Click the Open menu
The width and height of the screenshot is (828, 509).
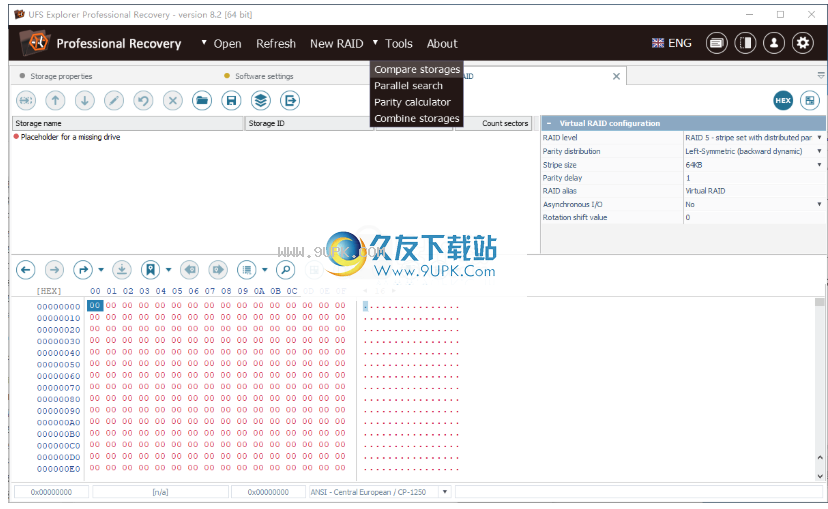tap(227, 43)
